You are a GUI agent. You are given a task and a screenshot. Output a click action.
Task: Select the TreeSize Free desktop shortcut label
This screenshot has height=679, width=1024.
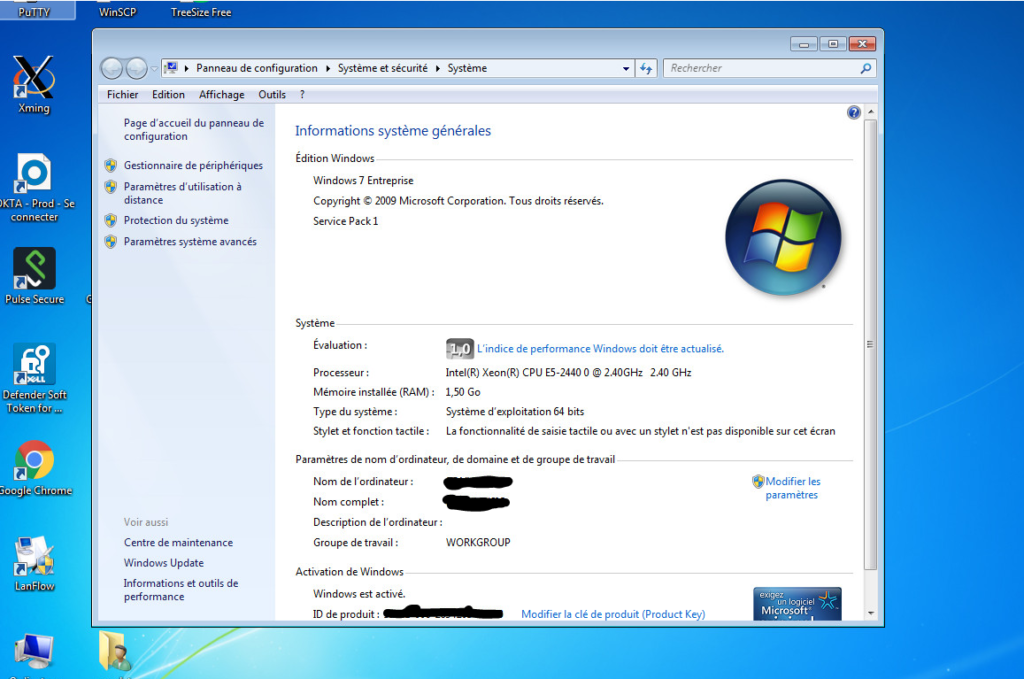coord(201,12)
